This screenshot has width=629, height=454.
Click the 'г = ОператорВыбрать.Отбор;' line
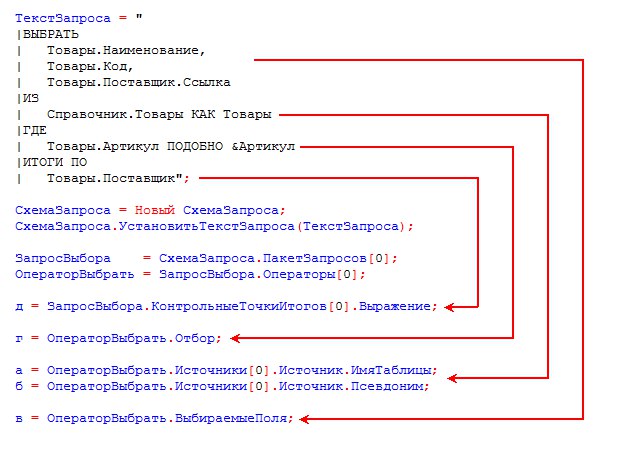[118, 339]
